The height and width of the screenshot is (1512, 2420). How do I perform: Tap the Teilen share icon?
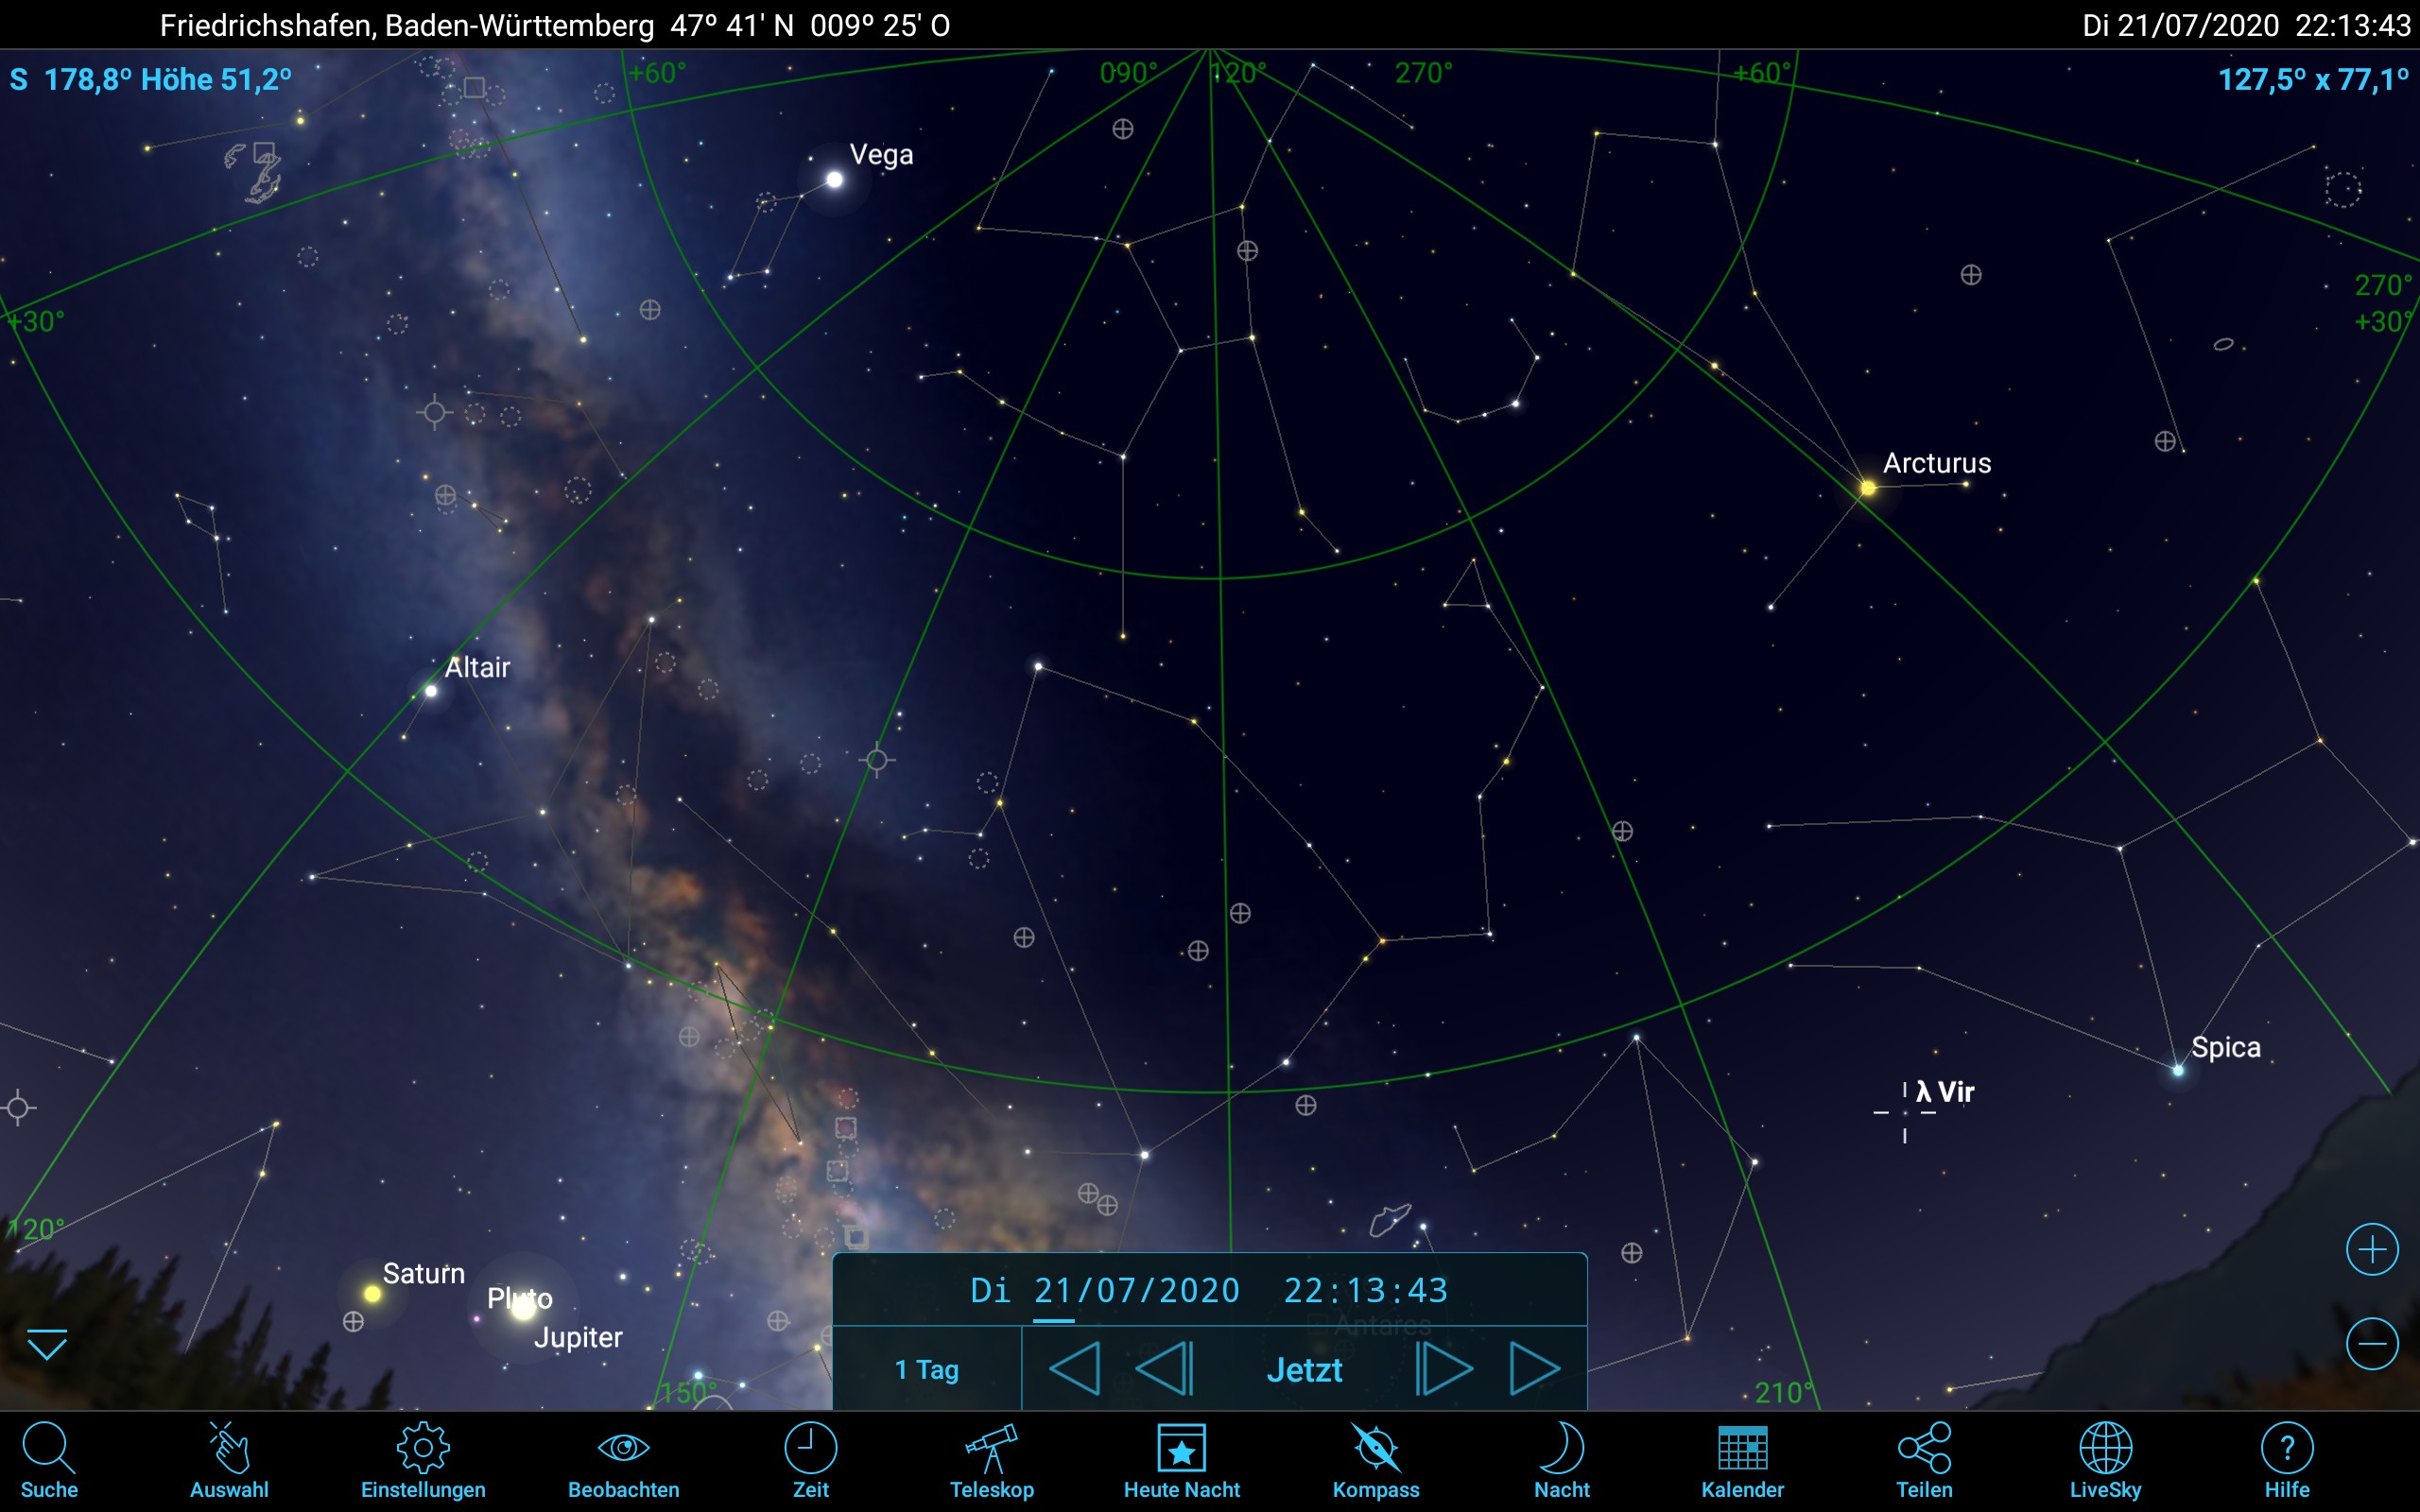point(1924,1460)
